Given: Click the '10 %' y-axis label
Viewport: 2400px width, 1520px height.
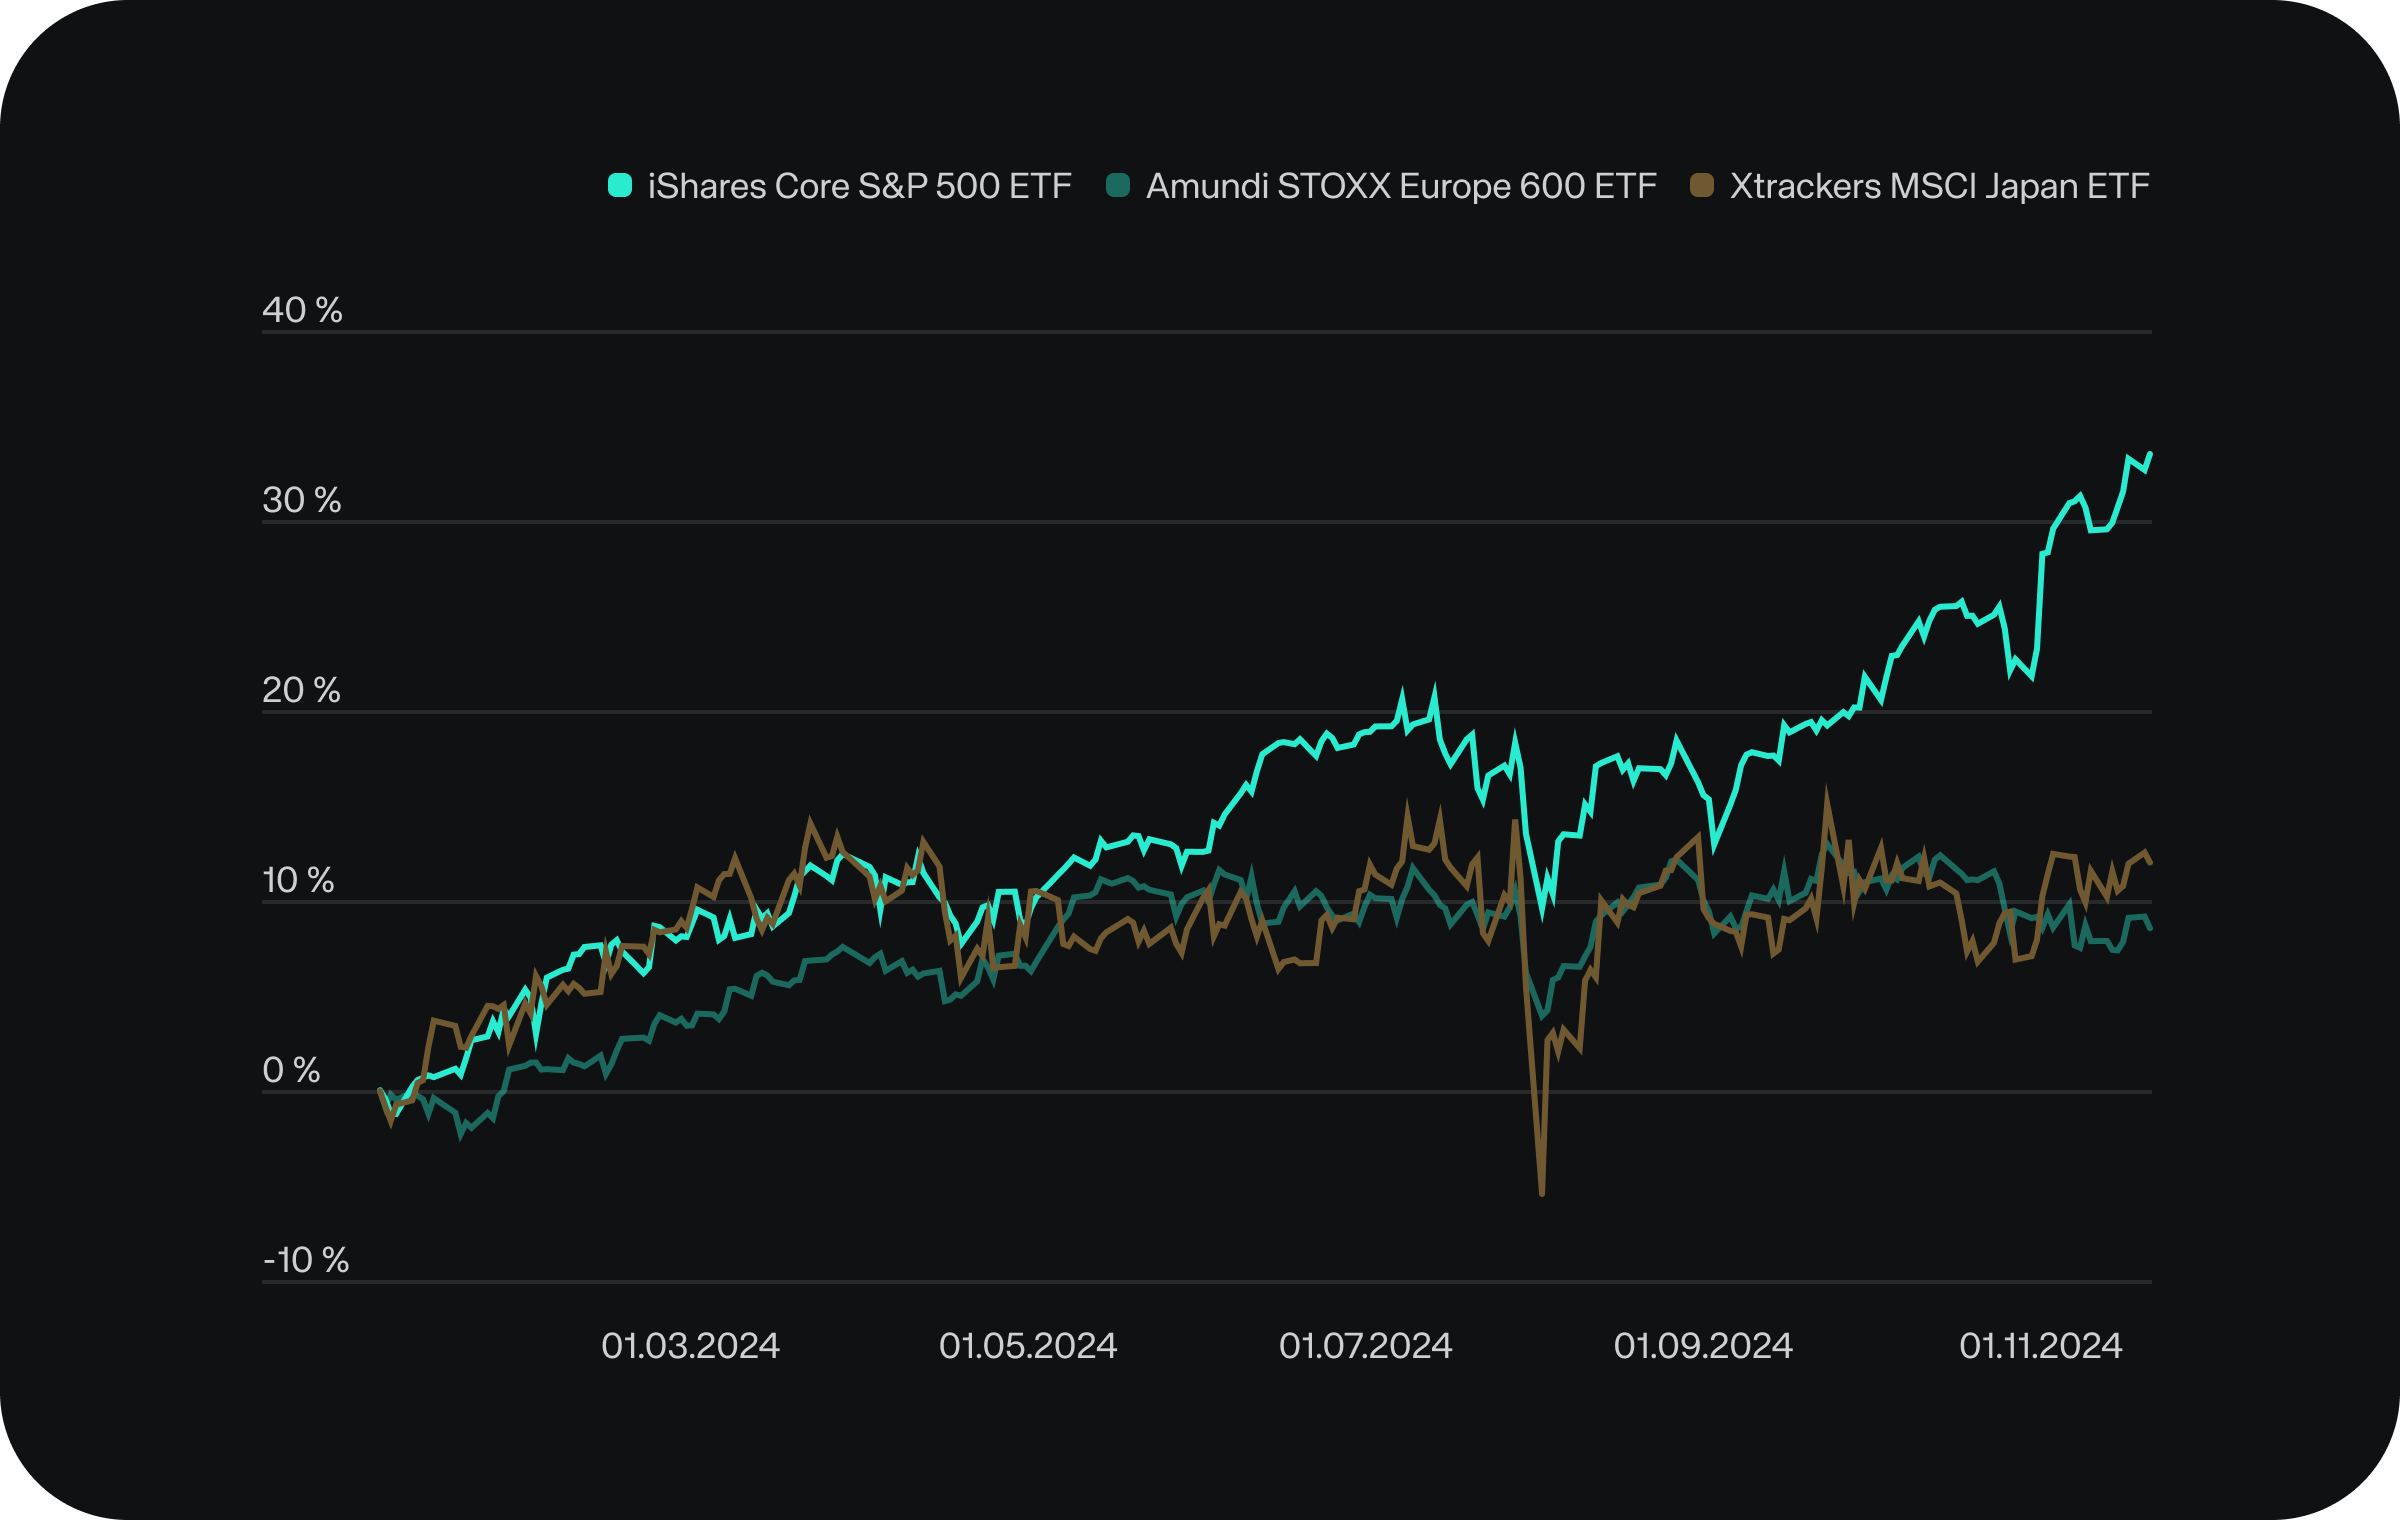Looking at the screenshot, I should tap(298, 880).
